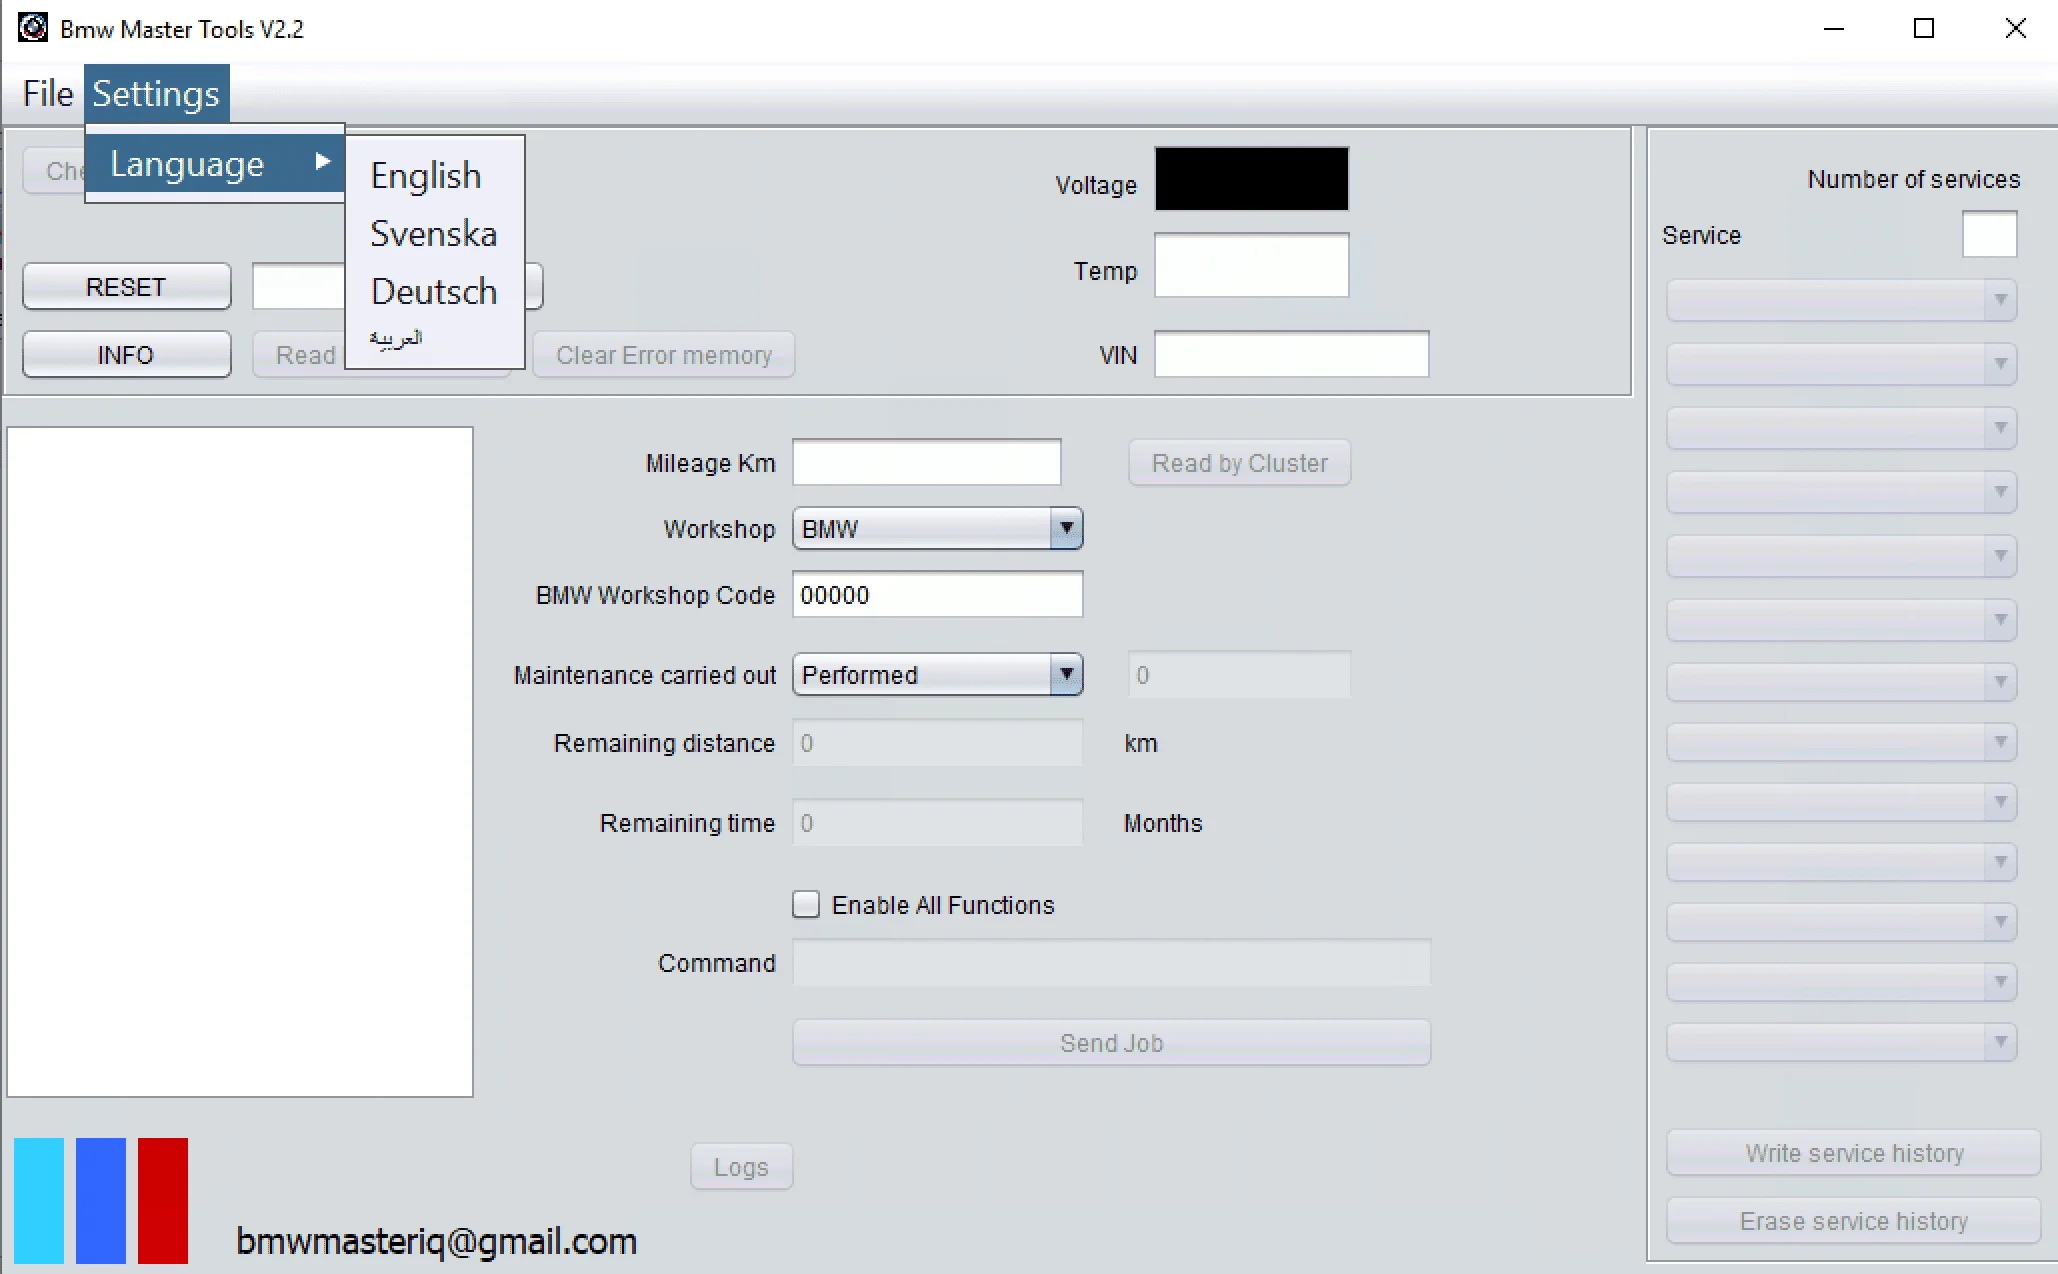Click the red color stripe
This screenshot has height=1274, width=2058.
tap(163, 1200)
